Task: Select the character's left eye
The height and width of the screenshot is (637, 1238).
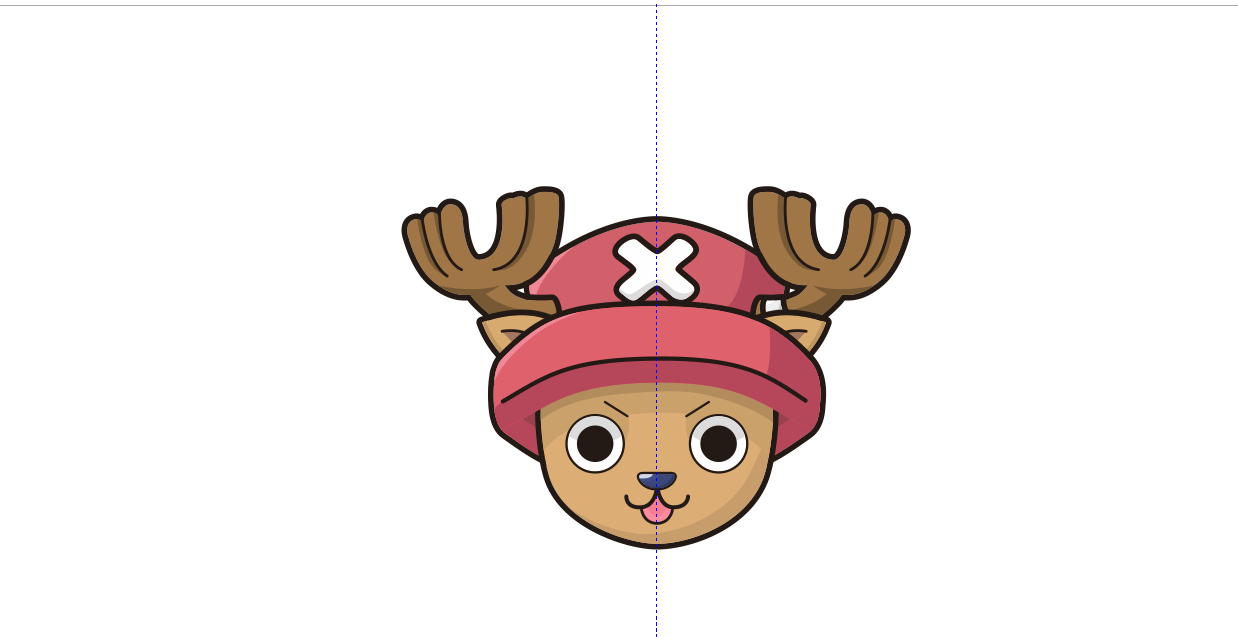Action: (x=595, y=443)
